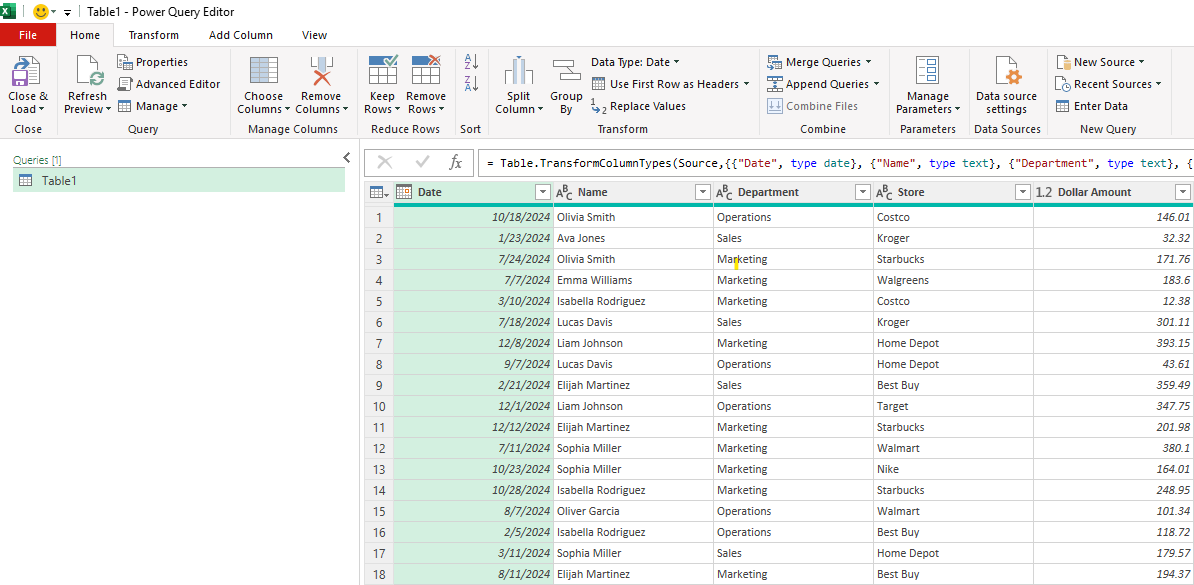Select the cell with amount 393.15

click(x=1113, y=343)
